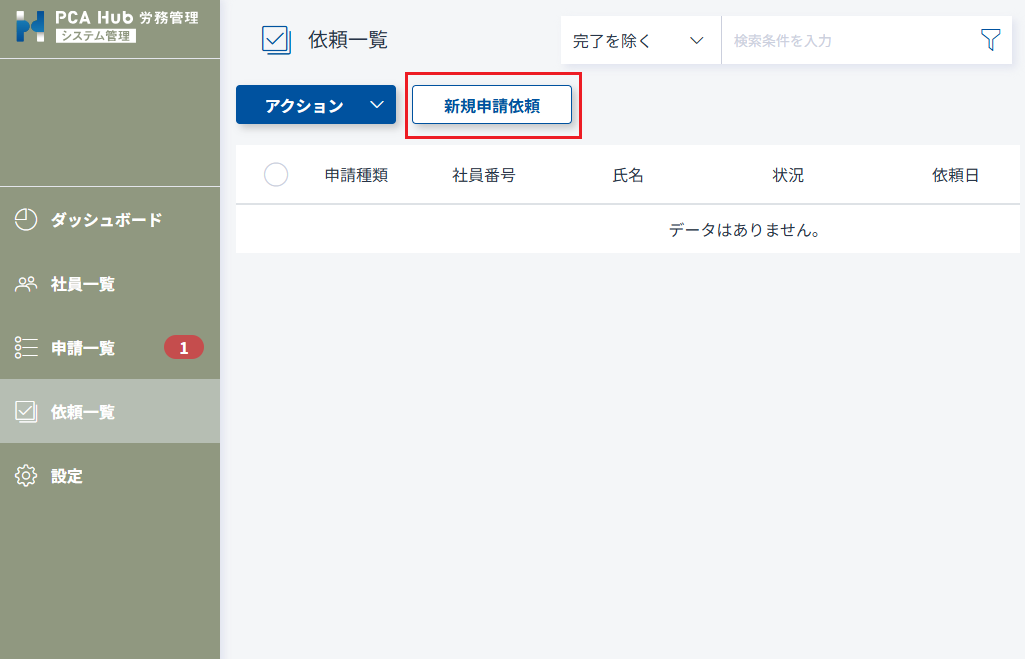Open the filter funnel icon
The height and width of the screenshot is (659, 1025).
click(x=990, y=40)
